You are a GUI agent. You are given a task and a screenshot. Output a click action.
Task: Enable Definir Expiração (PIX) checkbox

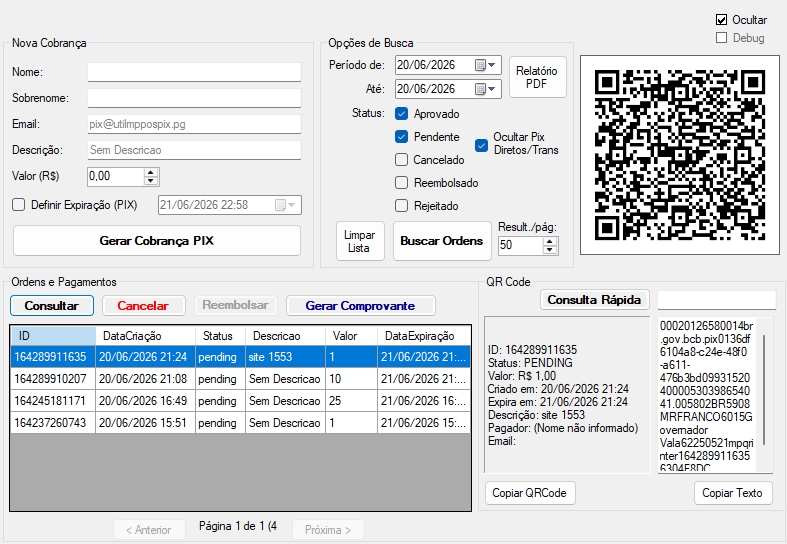[19, 205]
